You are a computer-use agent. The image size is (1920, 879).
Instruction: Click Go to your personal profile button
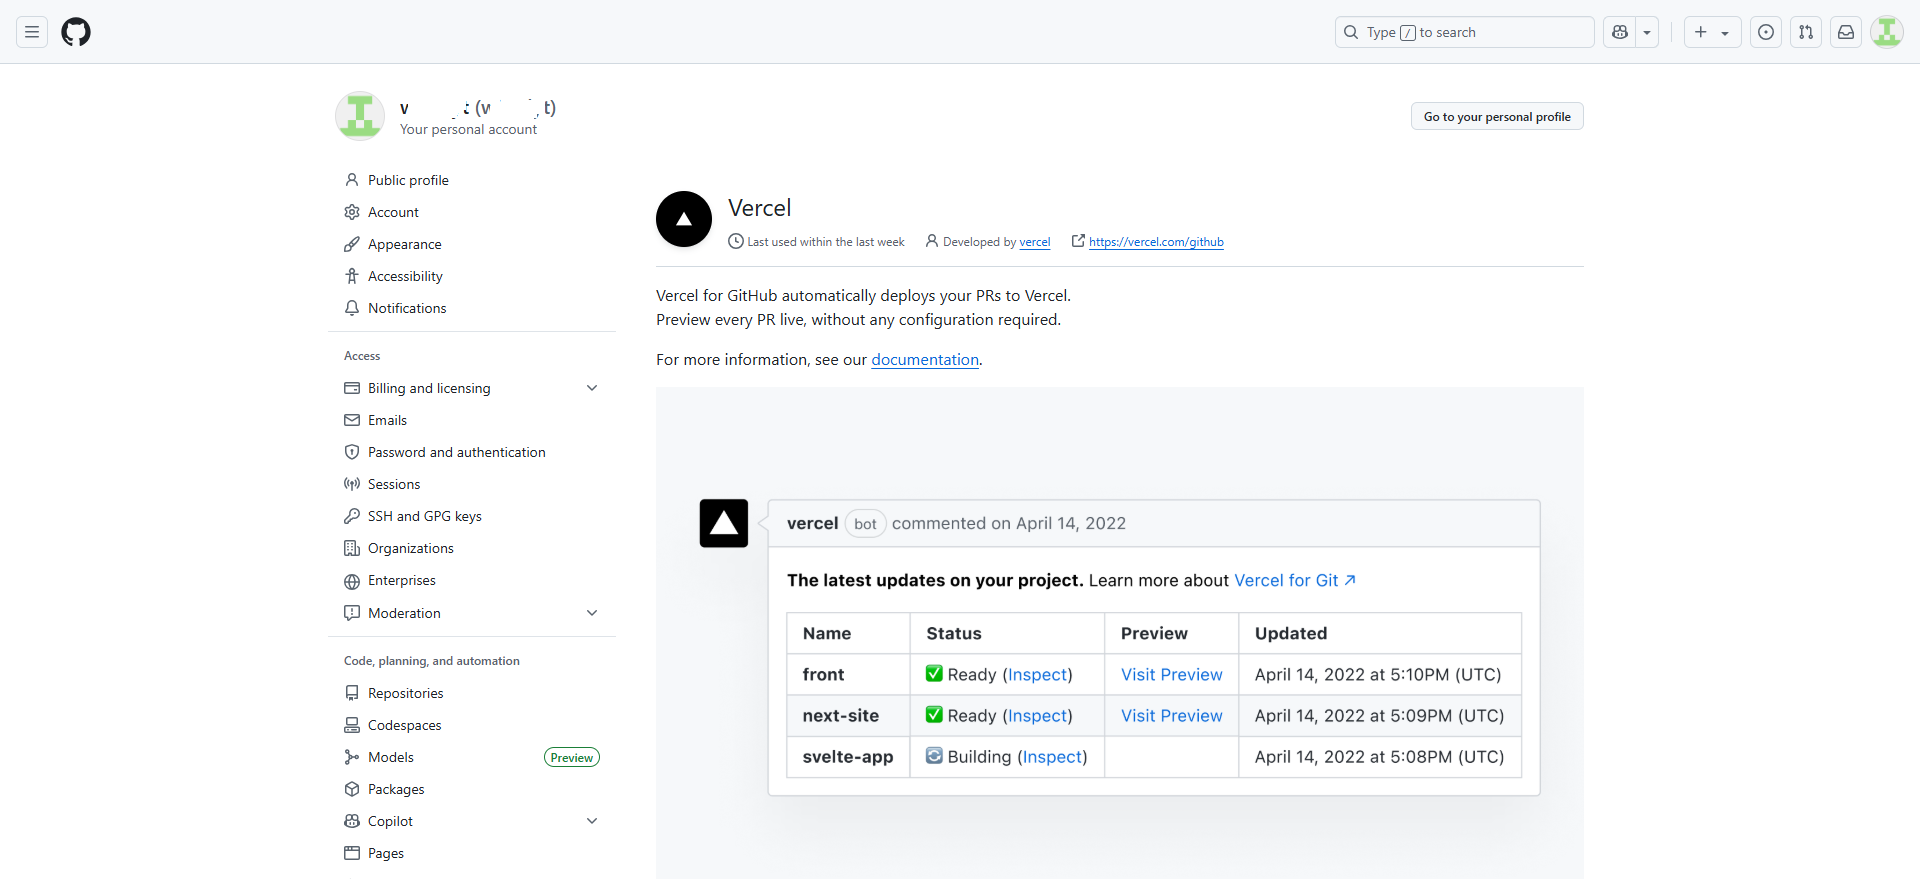tap(1497, 116)
